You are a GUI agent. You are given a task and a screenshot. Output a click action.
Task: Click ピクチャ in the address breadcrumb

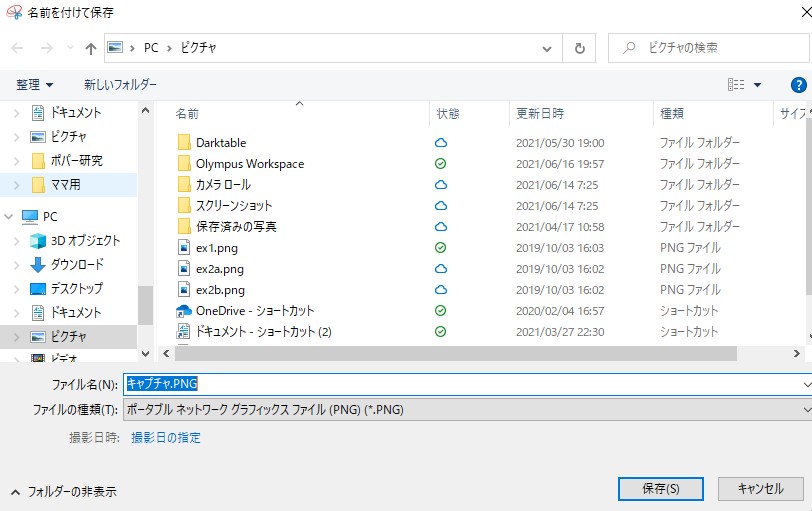[x=198, y=48]
